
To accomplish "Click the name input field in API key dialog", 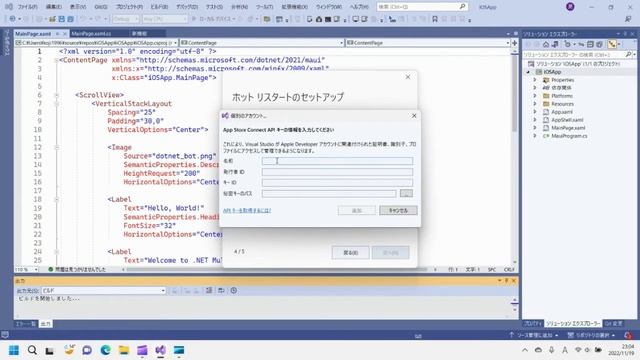I will click(337, 161).
